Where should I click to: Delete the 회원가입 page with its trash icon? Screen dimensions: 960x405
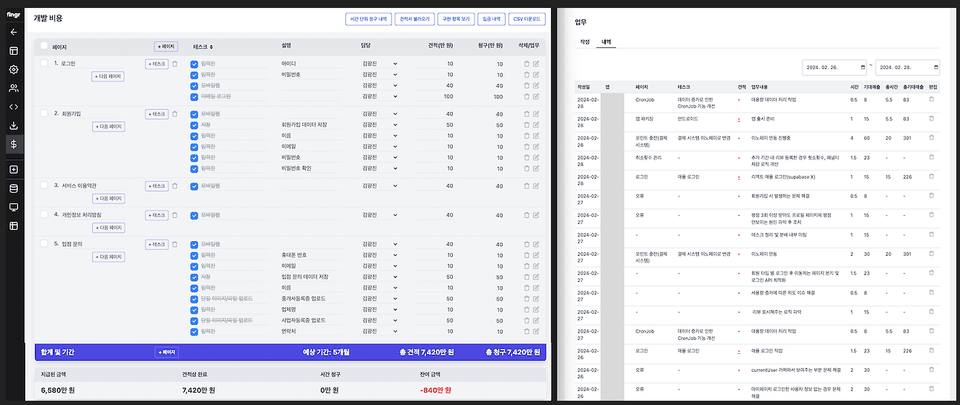click(174, 114)
